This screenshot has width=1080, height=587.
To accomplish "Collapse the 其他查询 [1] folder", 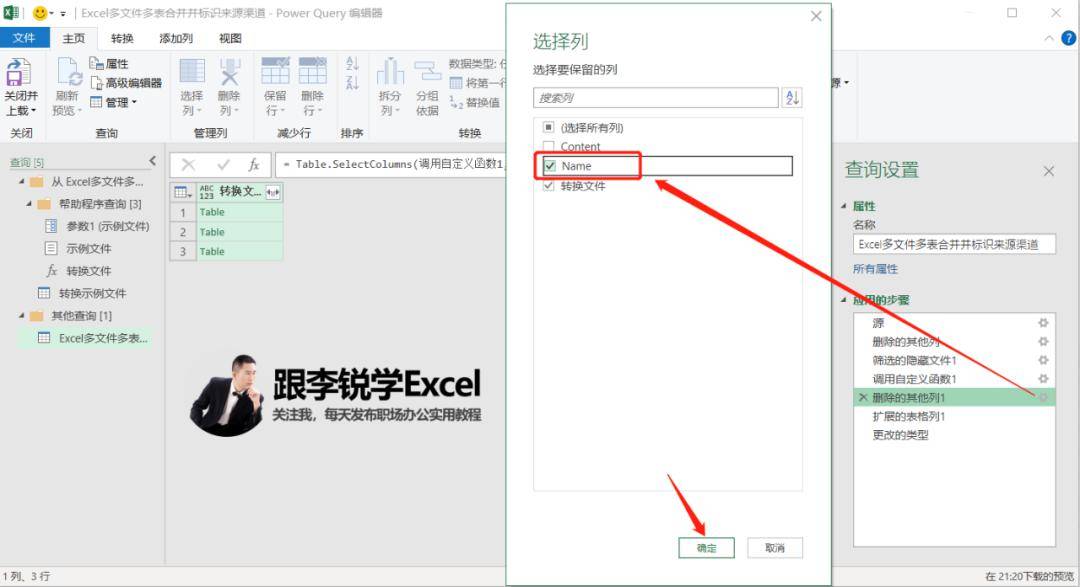I will (21, 316).
